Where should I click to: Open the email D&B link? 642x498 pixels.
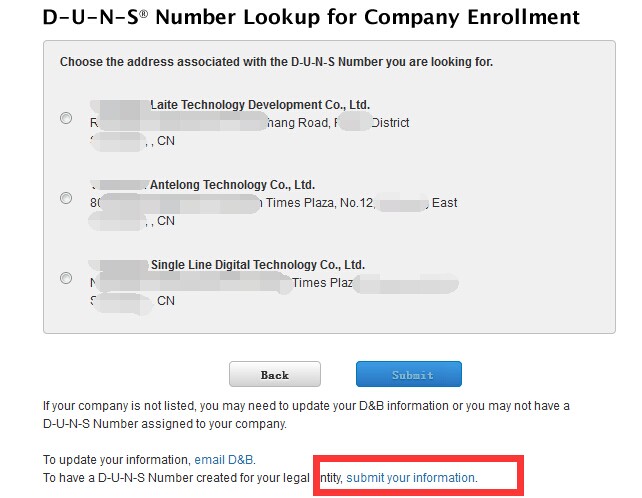point(224,460)
